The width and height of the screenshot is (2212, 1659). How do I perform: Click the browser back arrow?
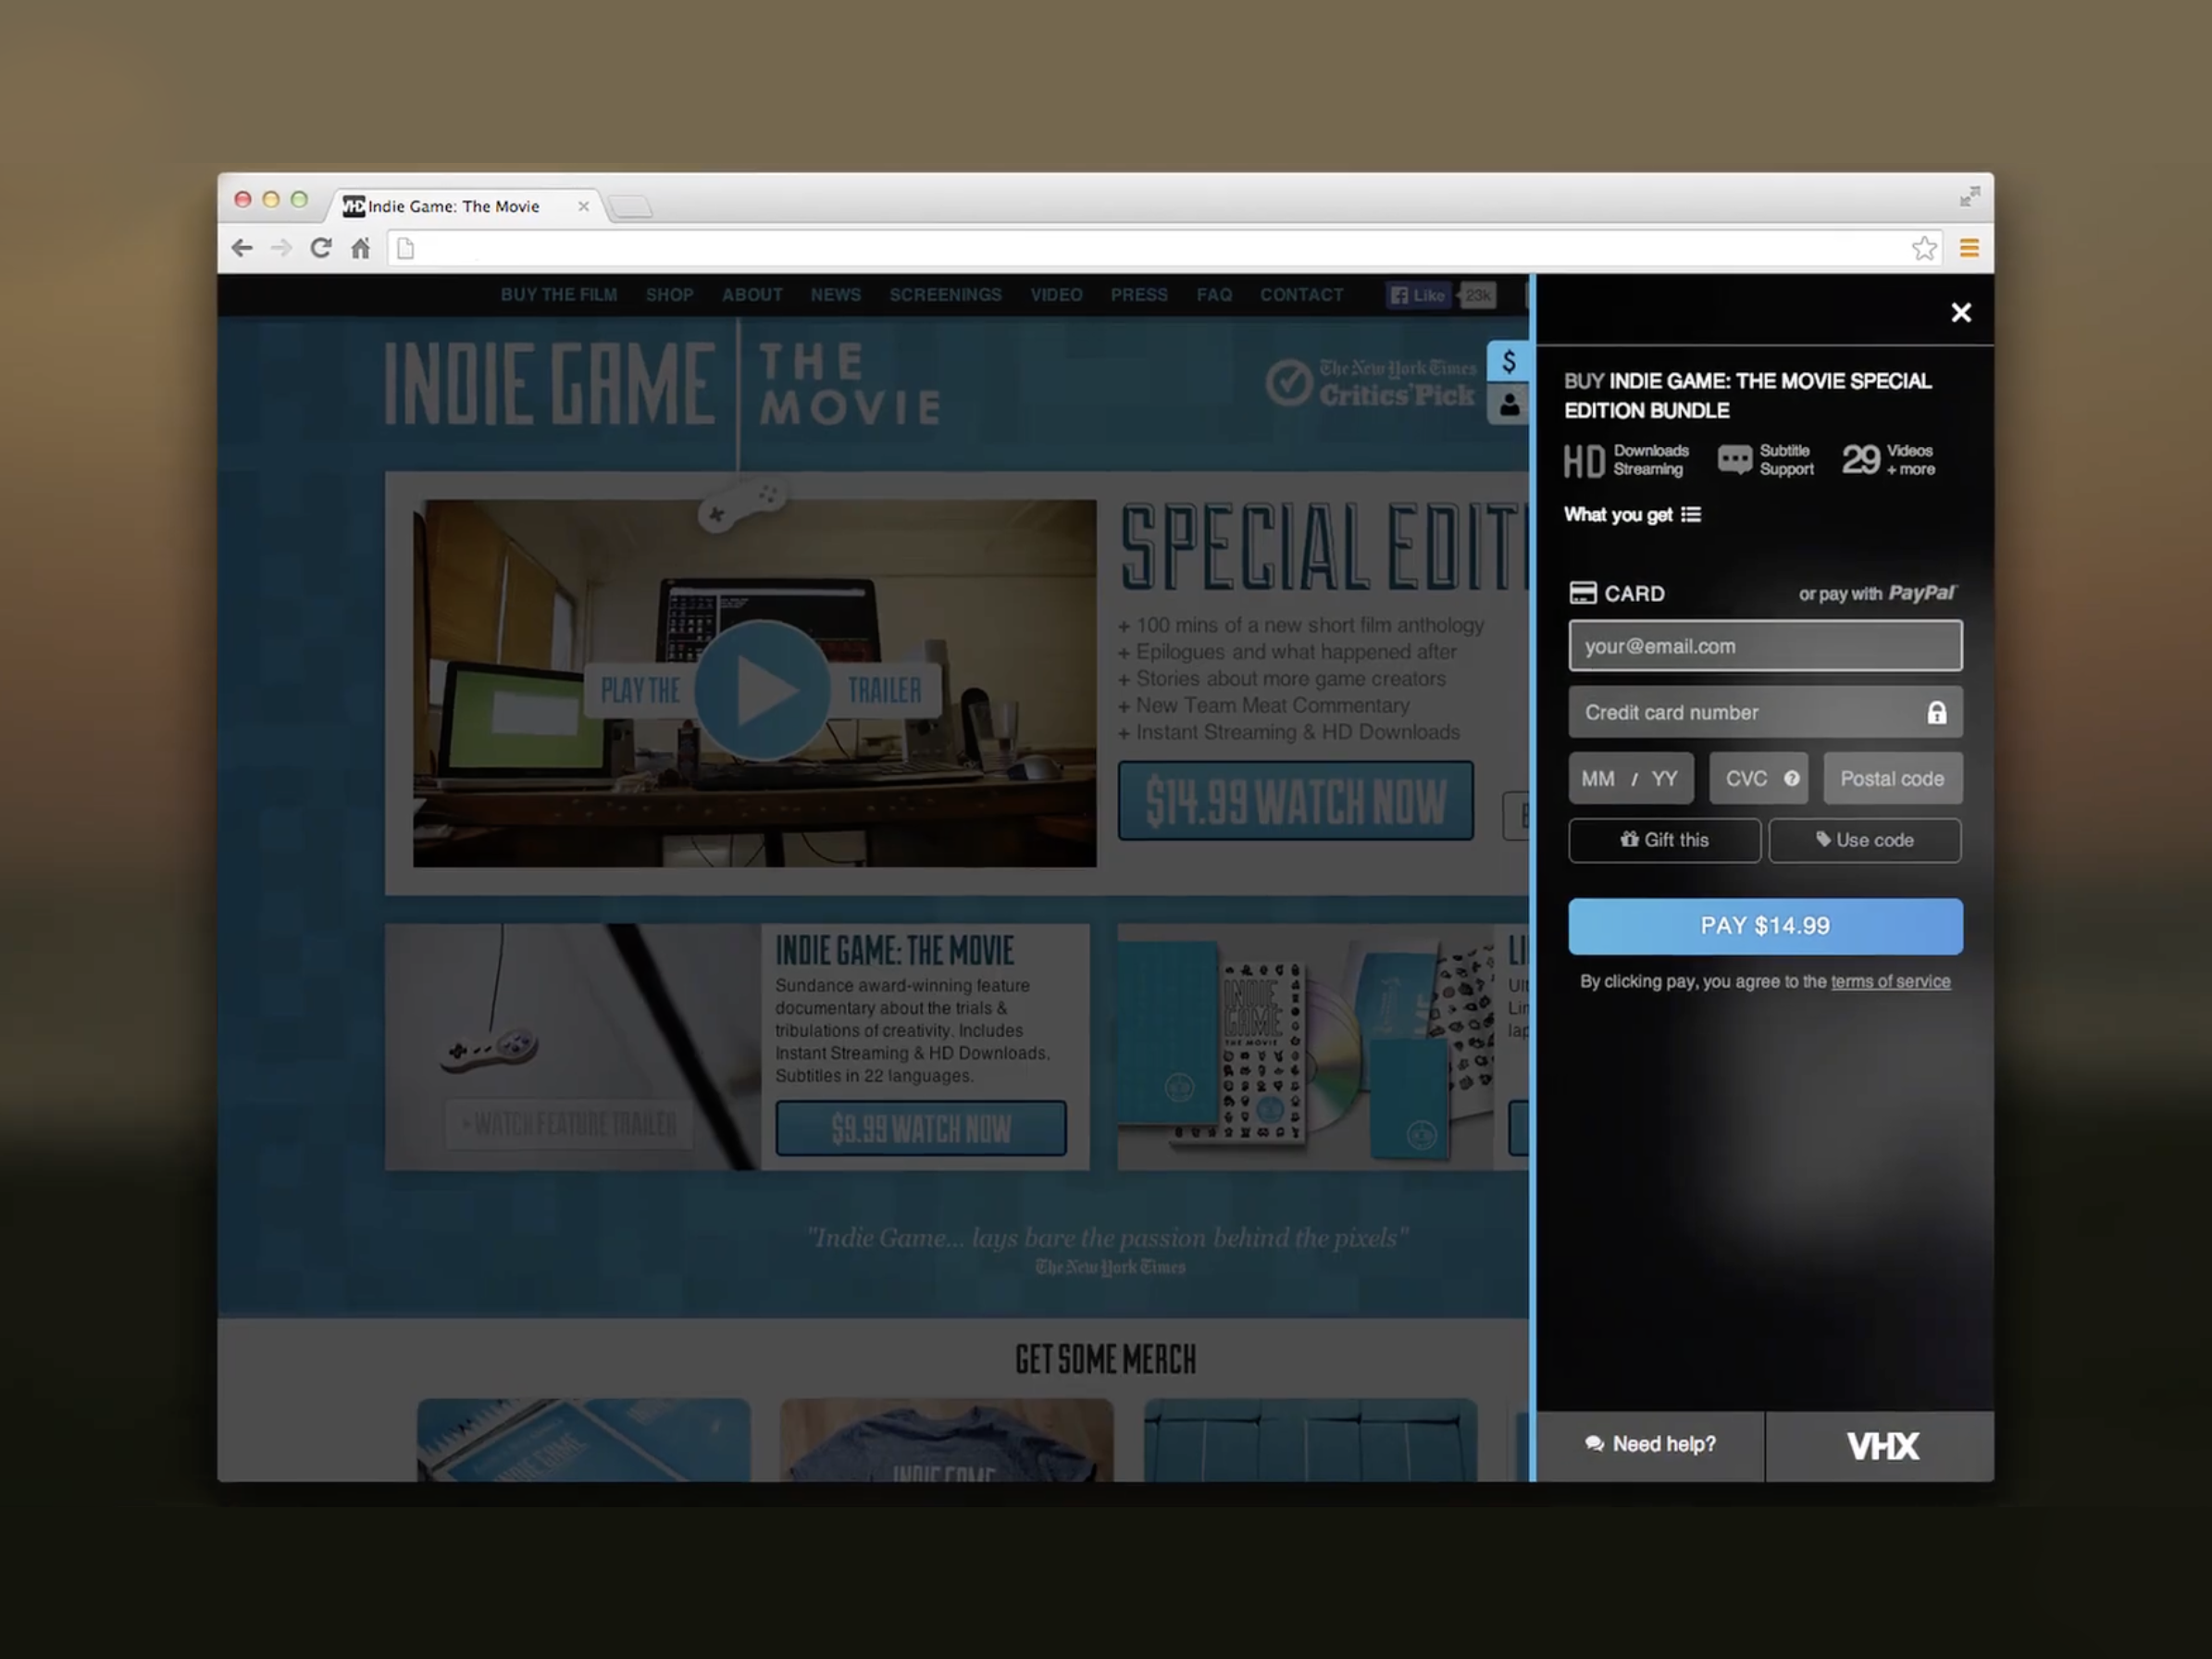tap(242, 248)
